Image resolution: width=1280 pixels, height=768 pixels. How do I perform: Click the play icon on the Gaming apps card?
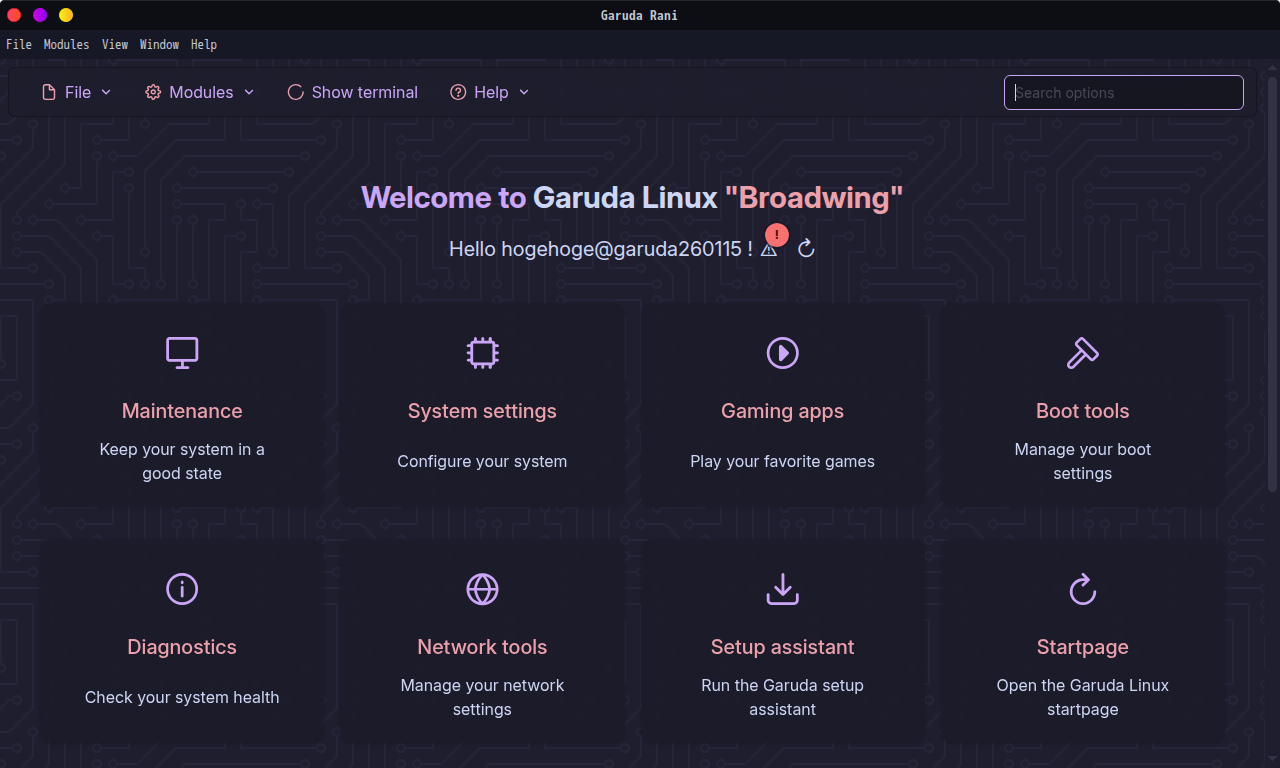782,353
